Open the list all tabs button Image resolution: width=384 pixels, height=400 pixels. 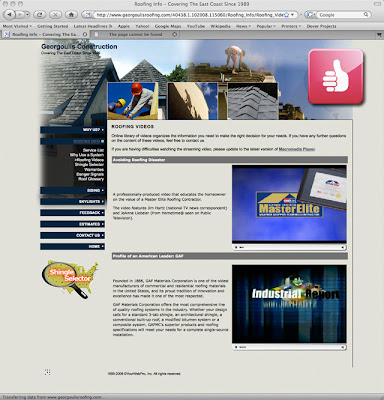[379, 34]
